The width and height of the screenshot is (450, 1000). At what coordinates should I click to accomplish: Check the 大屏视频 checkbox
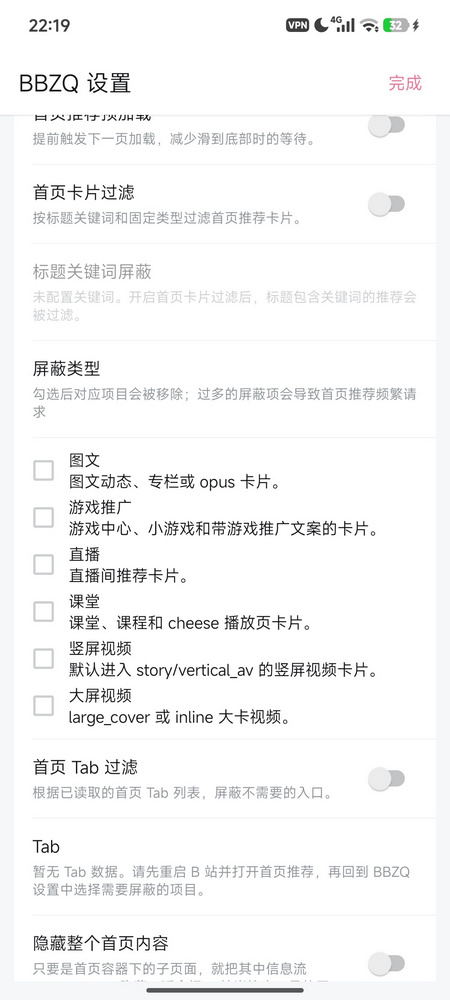[x=43, y=706]
